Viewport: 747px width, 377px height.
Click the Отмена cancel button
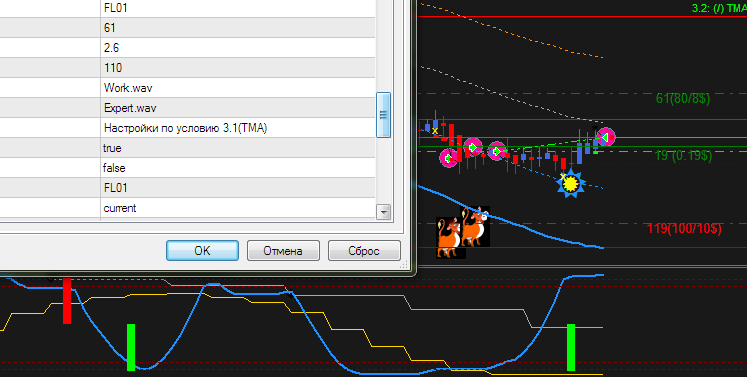[x=283, y=251]
